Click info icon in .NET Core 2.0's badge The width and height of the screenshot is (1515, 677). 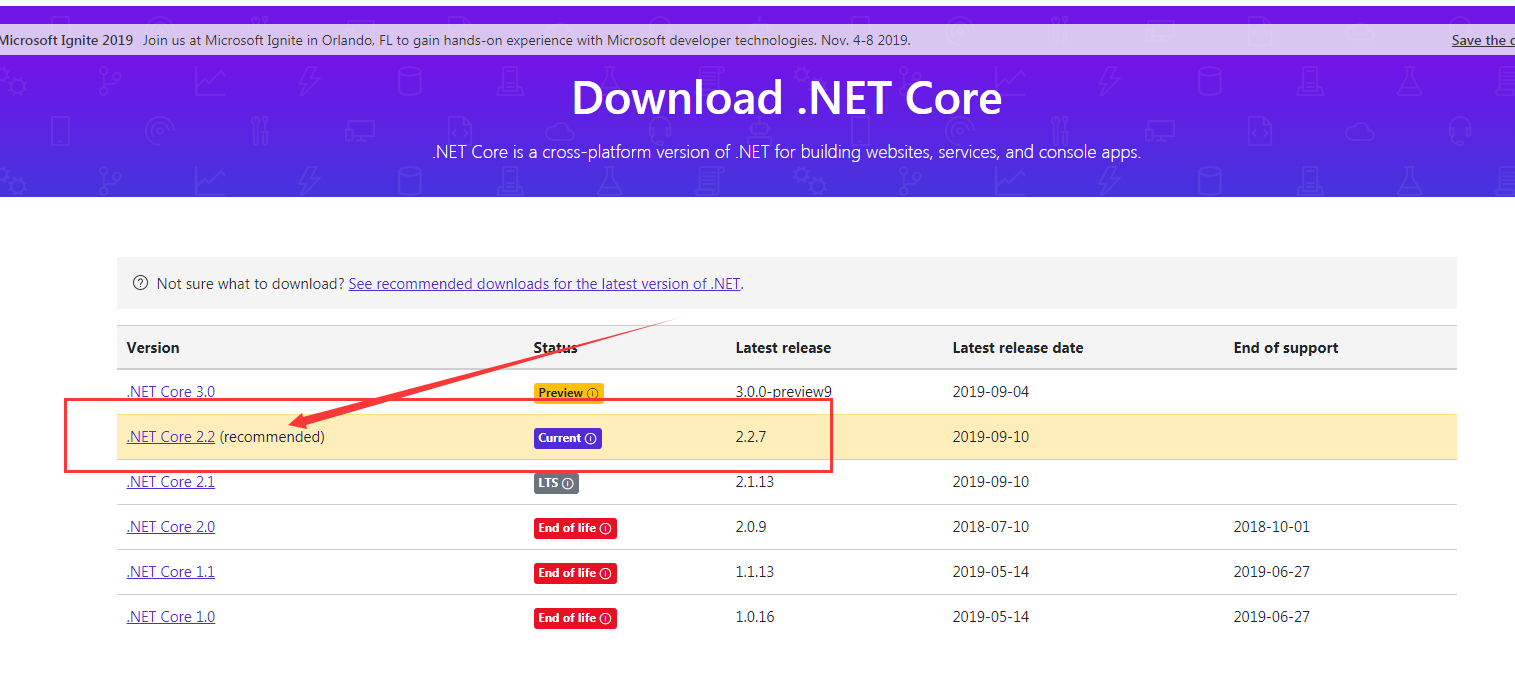pyautogui.click(x=605, y=528)
